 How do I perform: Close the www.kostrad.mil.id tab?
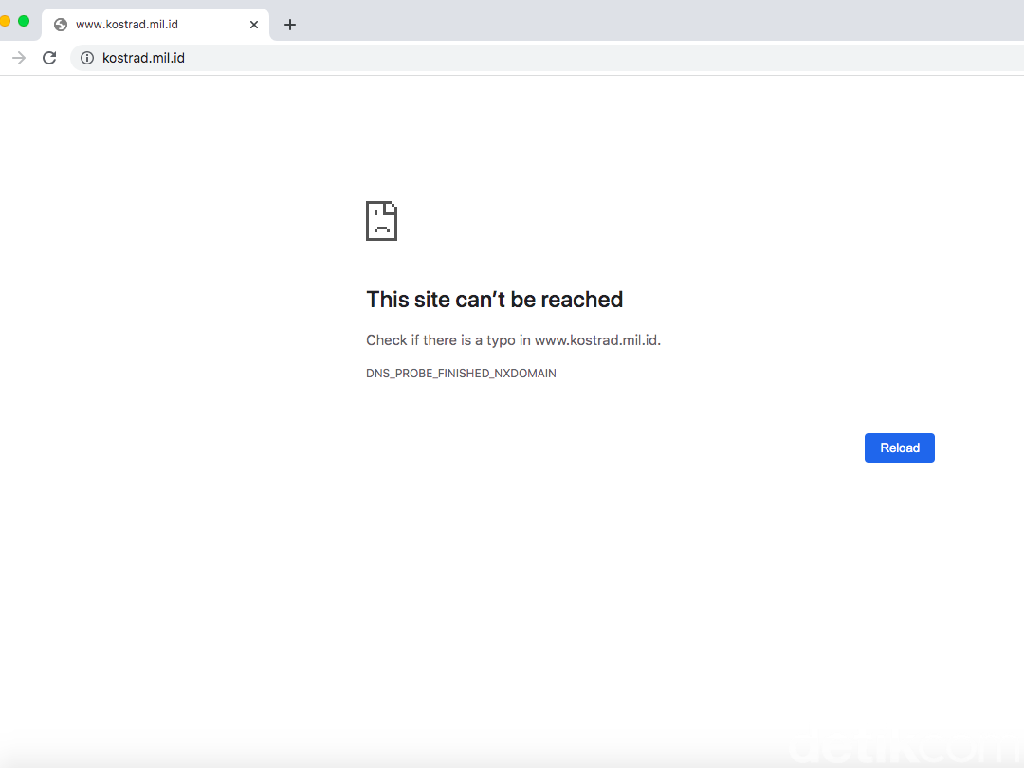coord(254,25)
